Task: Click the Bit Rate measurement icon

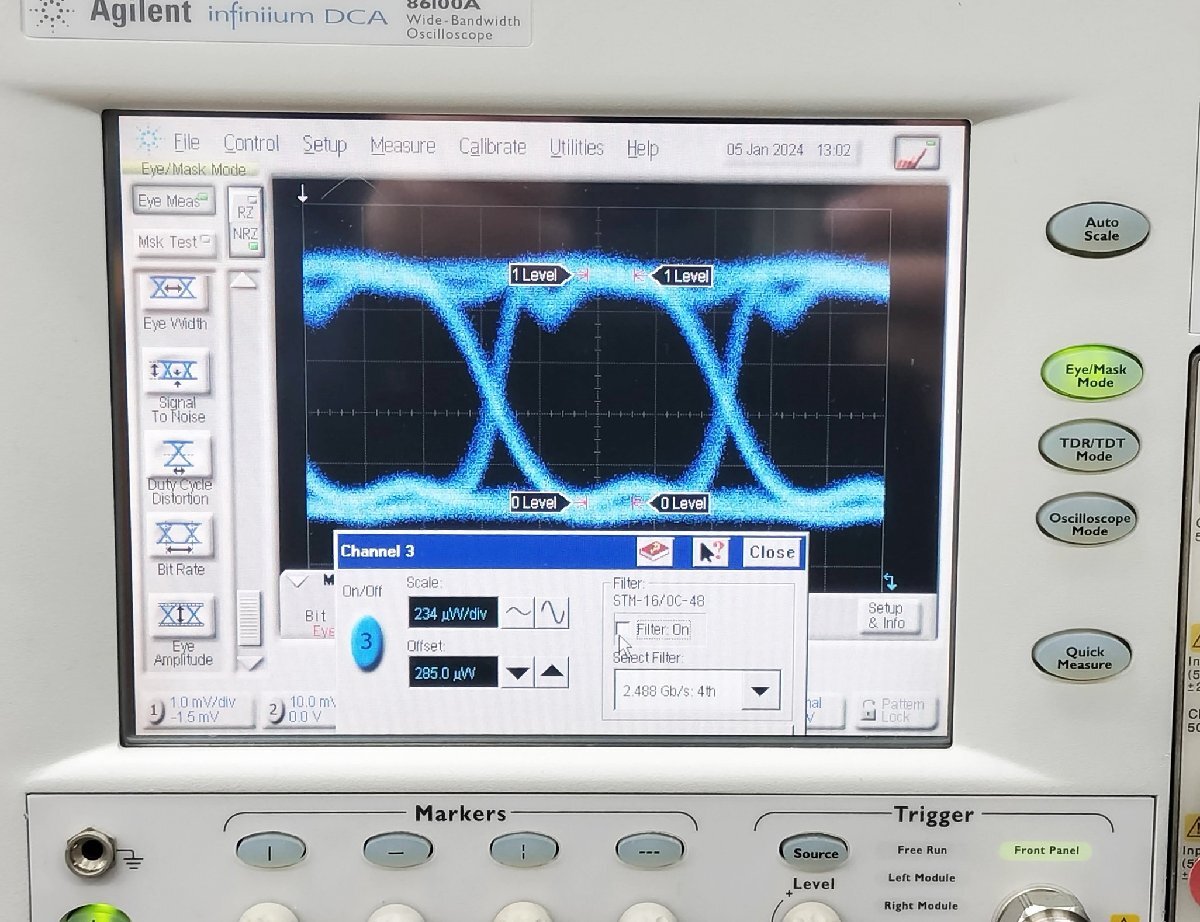Action: [180, 537]
